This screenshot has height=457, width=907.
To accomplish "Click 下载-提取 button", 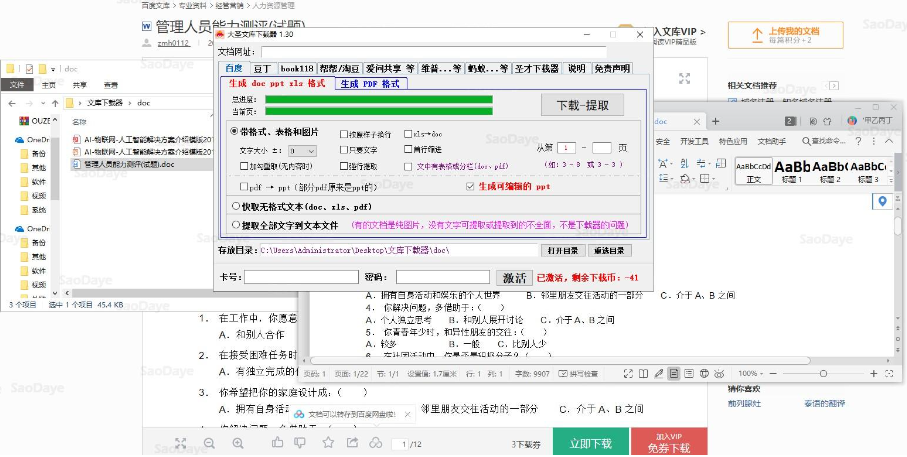I will (582, 105).
